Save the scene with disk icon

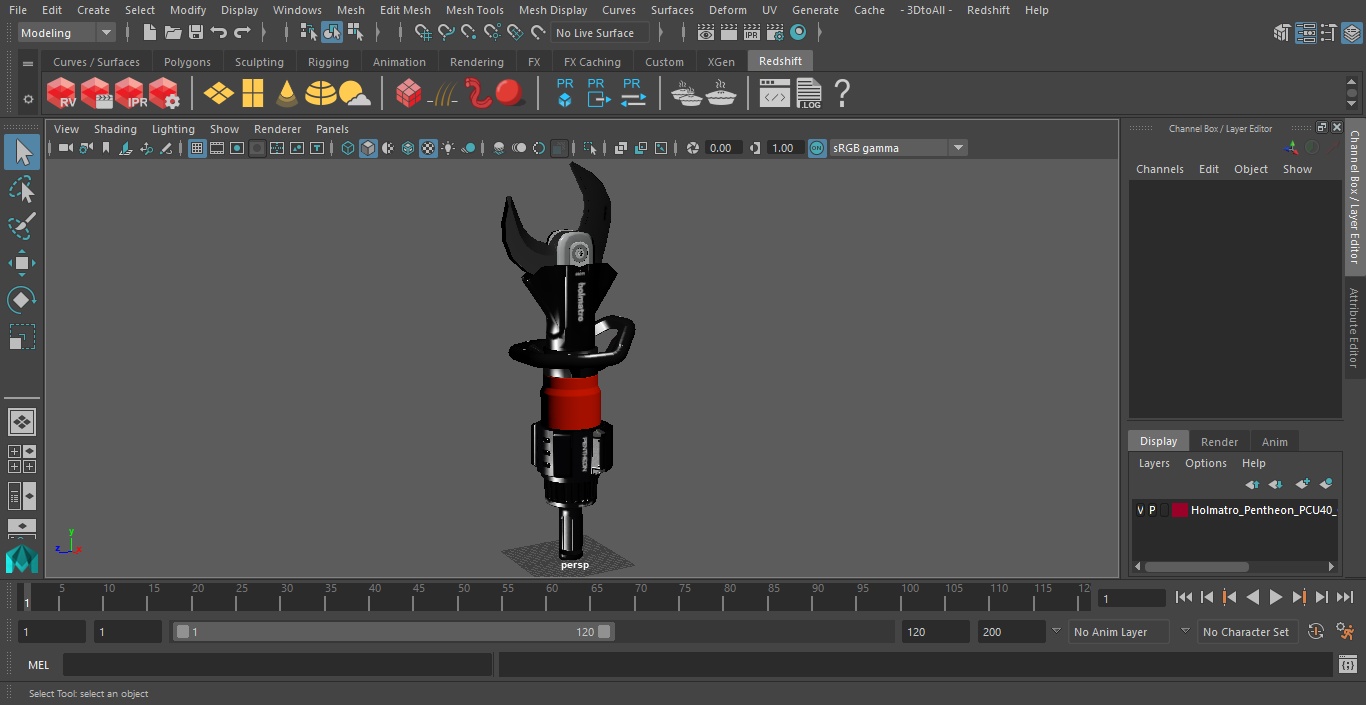pos(195,33)
